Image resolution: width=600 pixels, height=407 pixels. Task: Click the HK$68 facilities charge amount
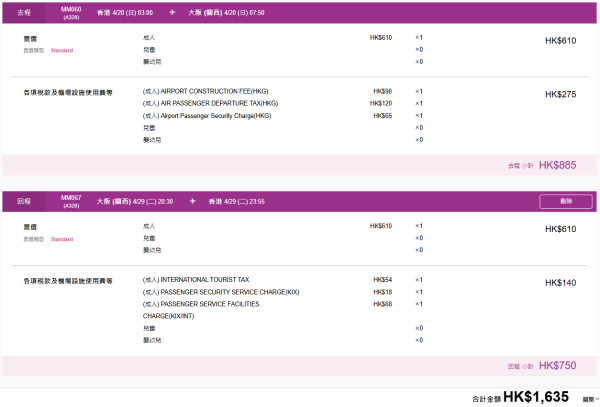(x=383, y=304)
